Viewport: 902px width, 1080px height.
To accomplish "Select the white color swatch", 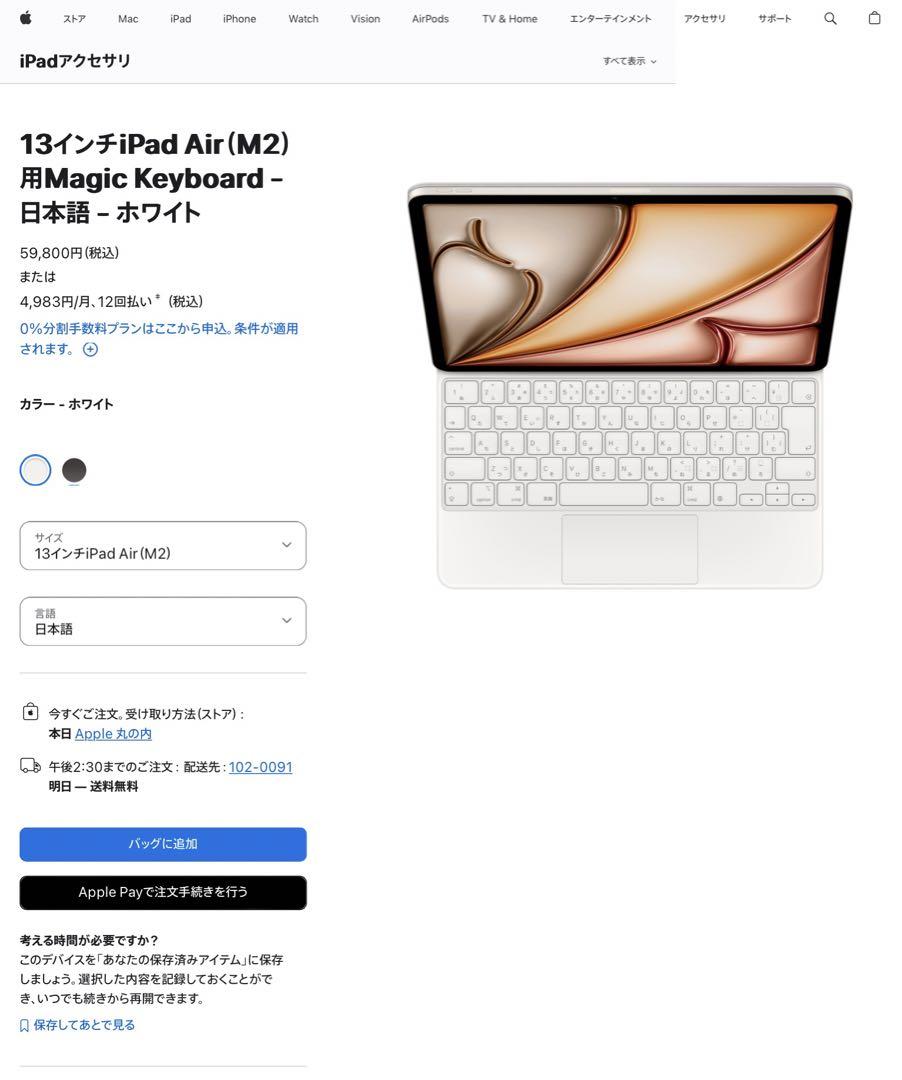I will click(35, 470).
